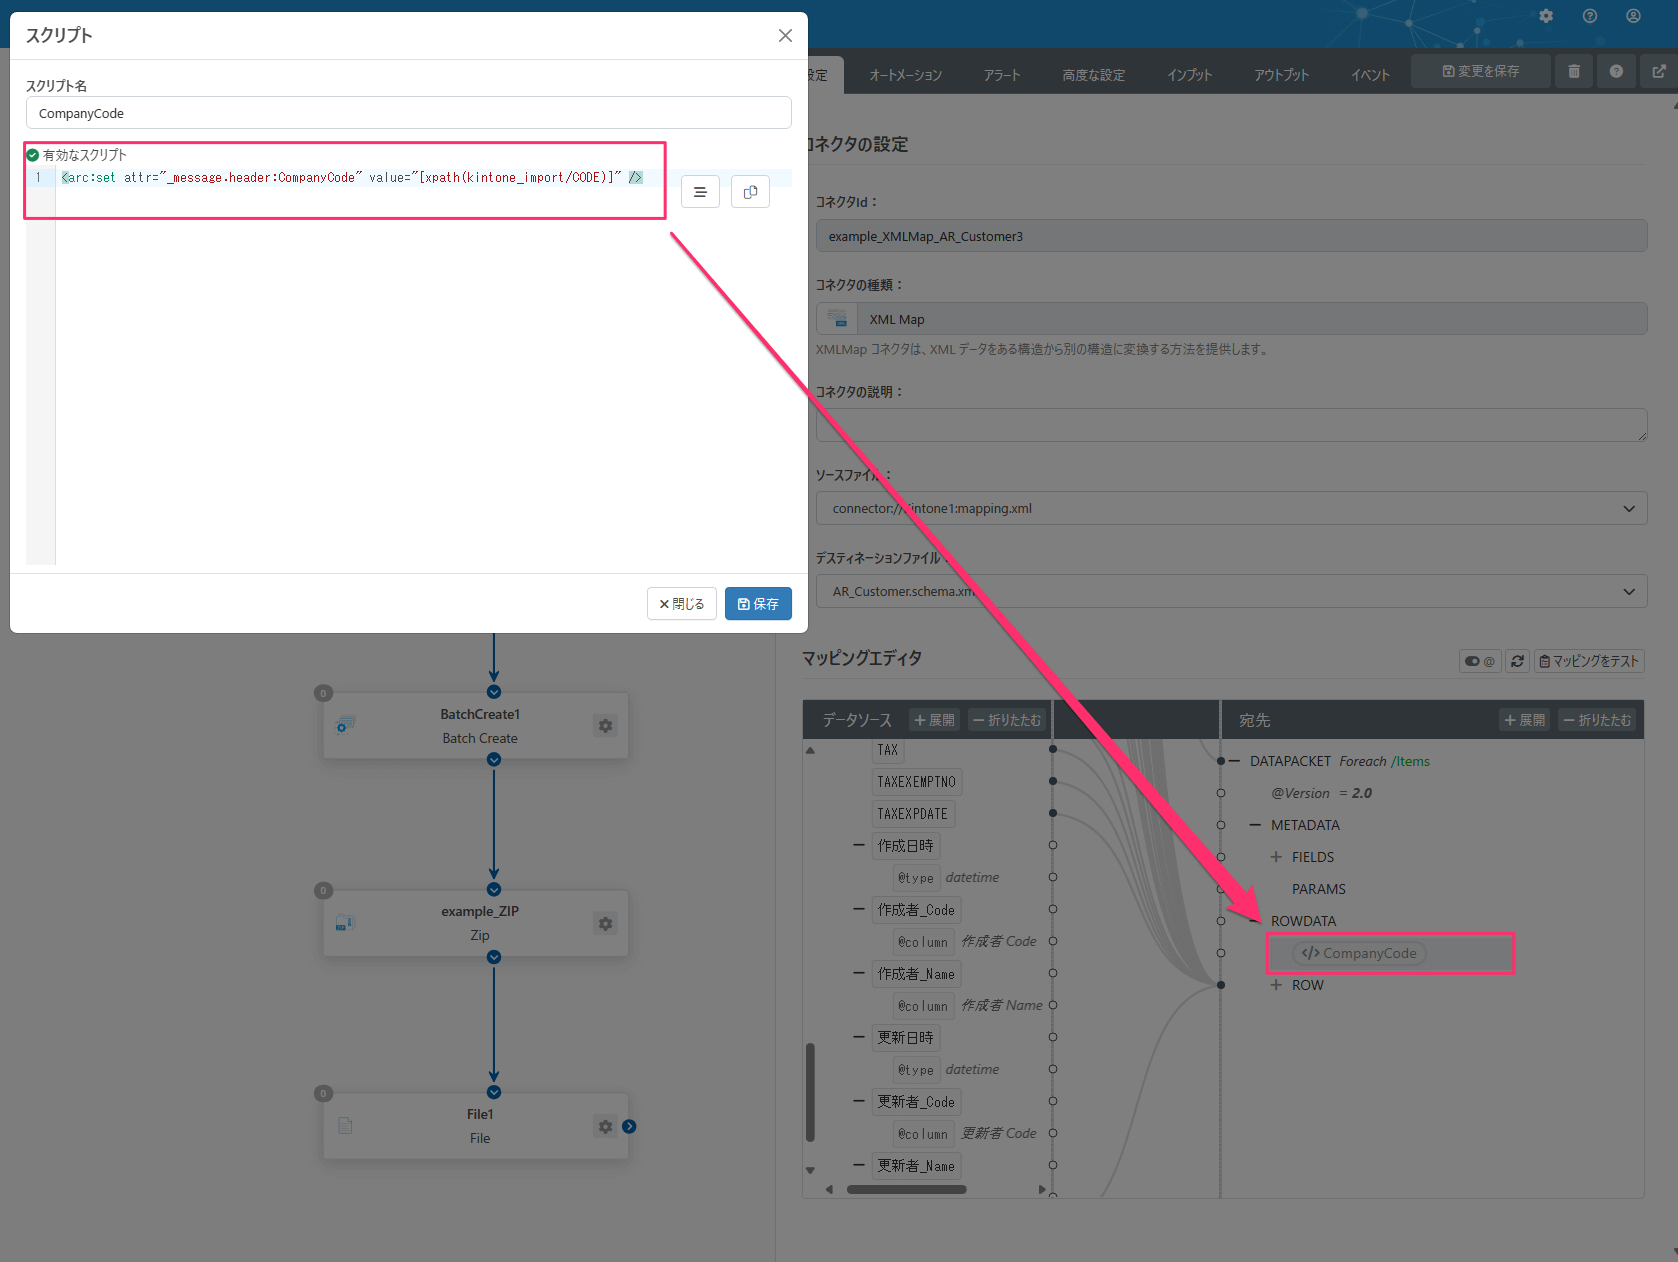Viewport: 1678px width, 1262px height.
Task: Collapse the 作成者_Code source node
Action: [859, 909]
